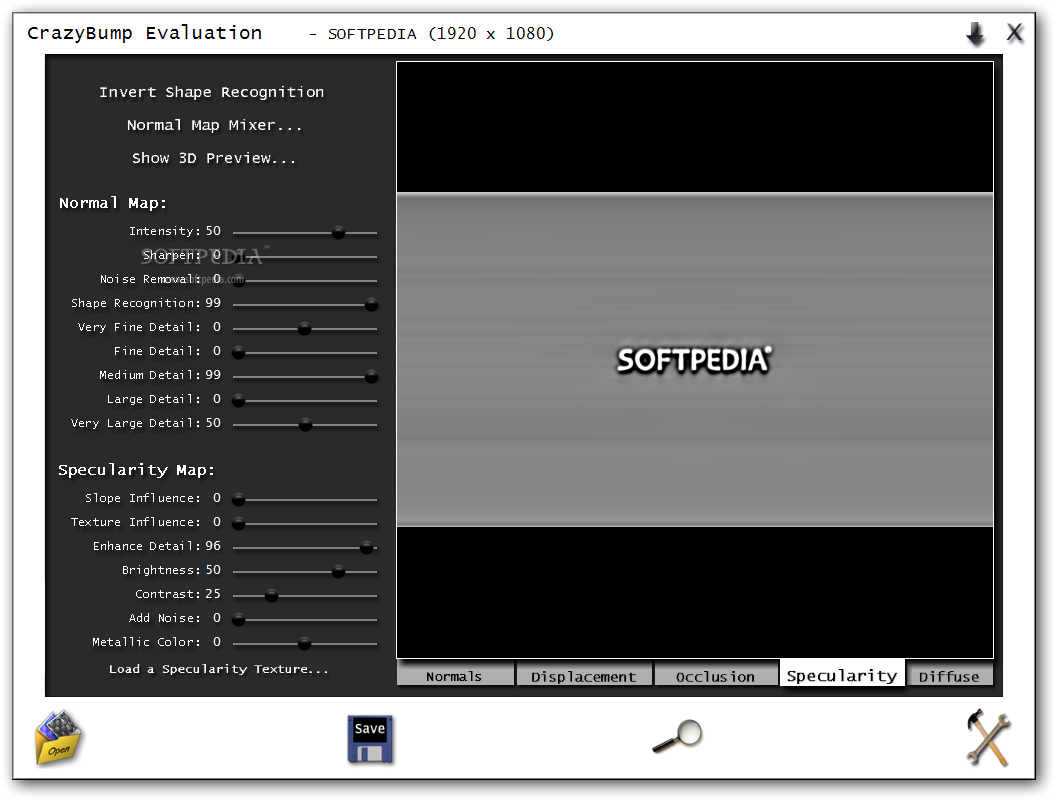1056x800 pixels.
Task: Select the Specularity tab
Action: click(842, 674)
